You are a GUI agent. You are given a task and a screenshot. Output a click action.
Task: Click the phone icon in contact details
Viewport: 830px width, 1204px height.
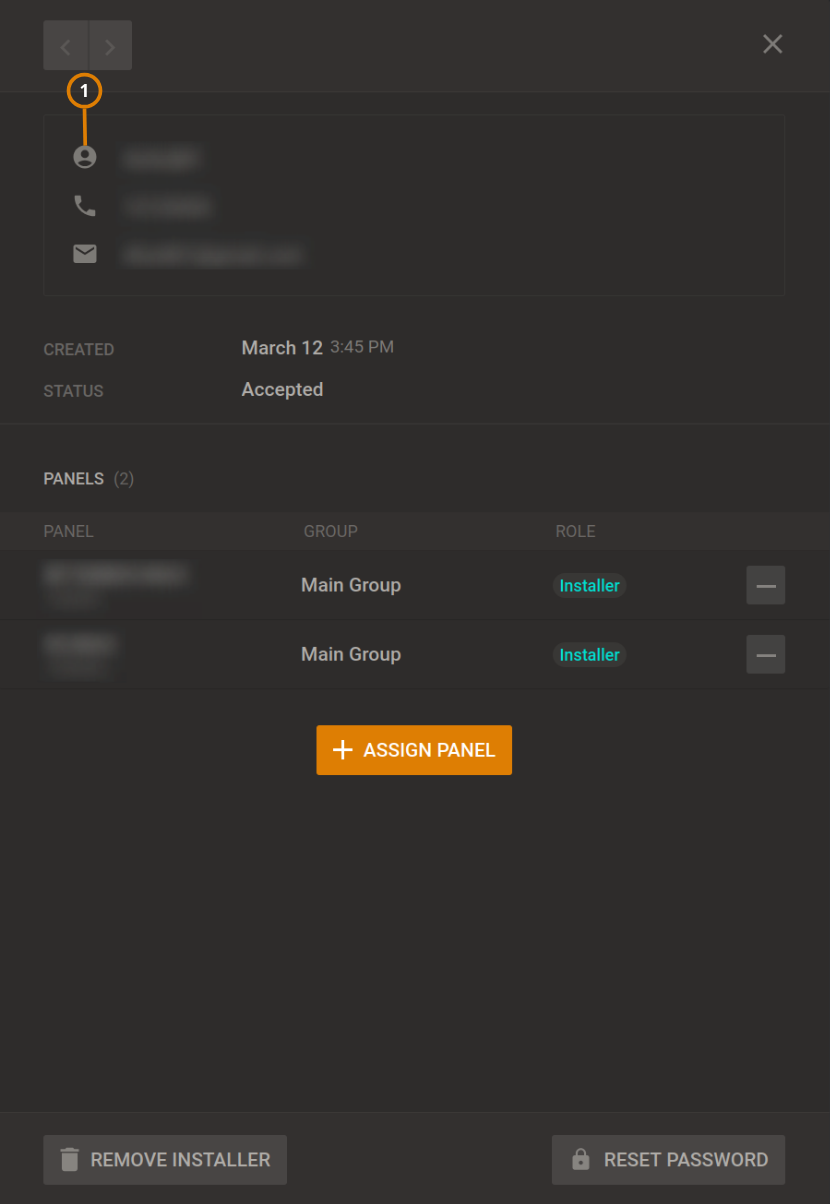85,205
